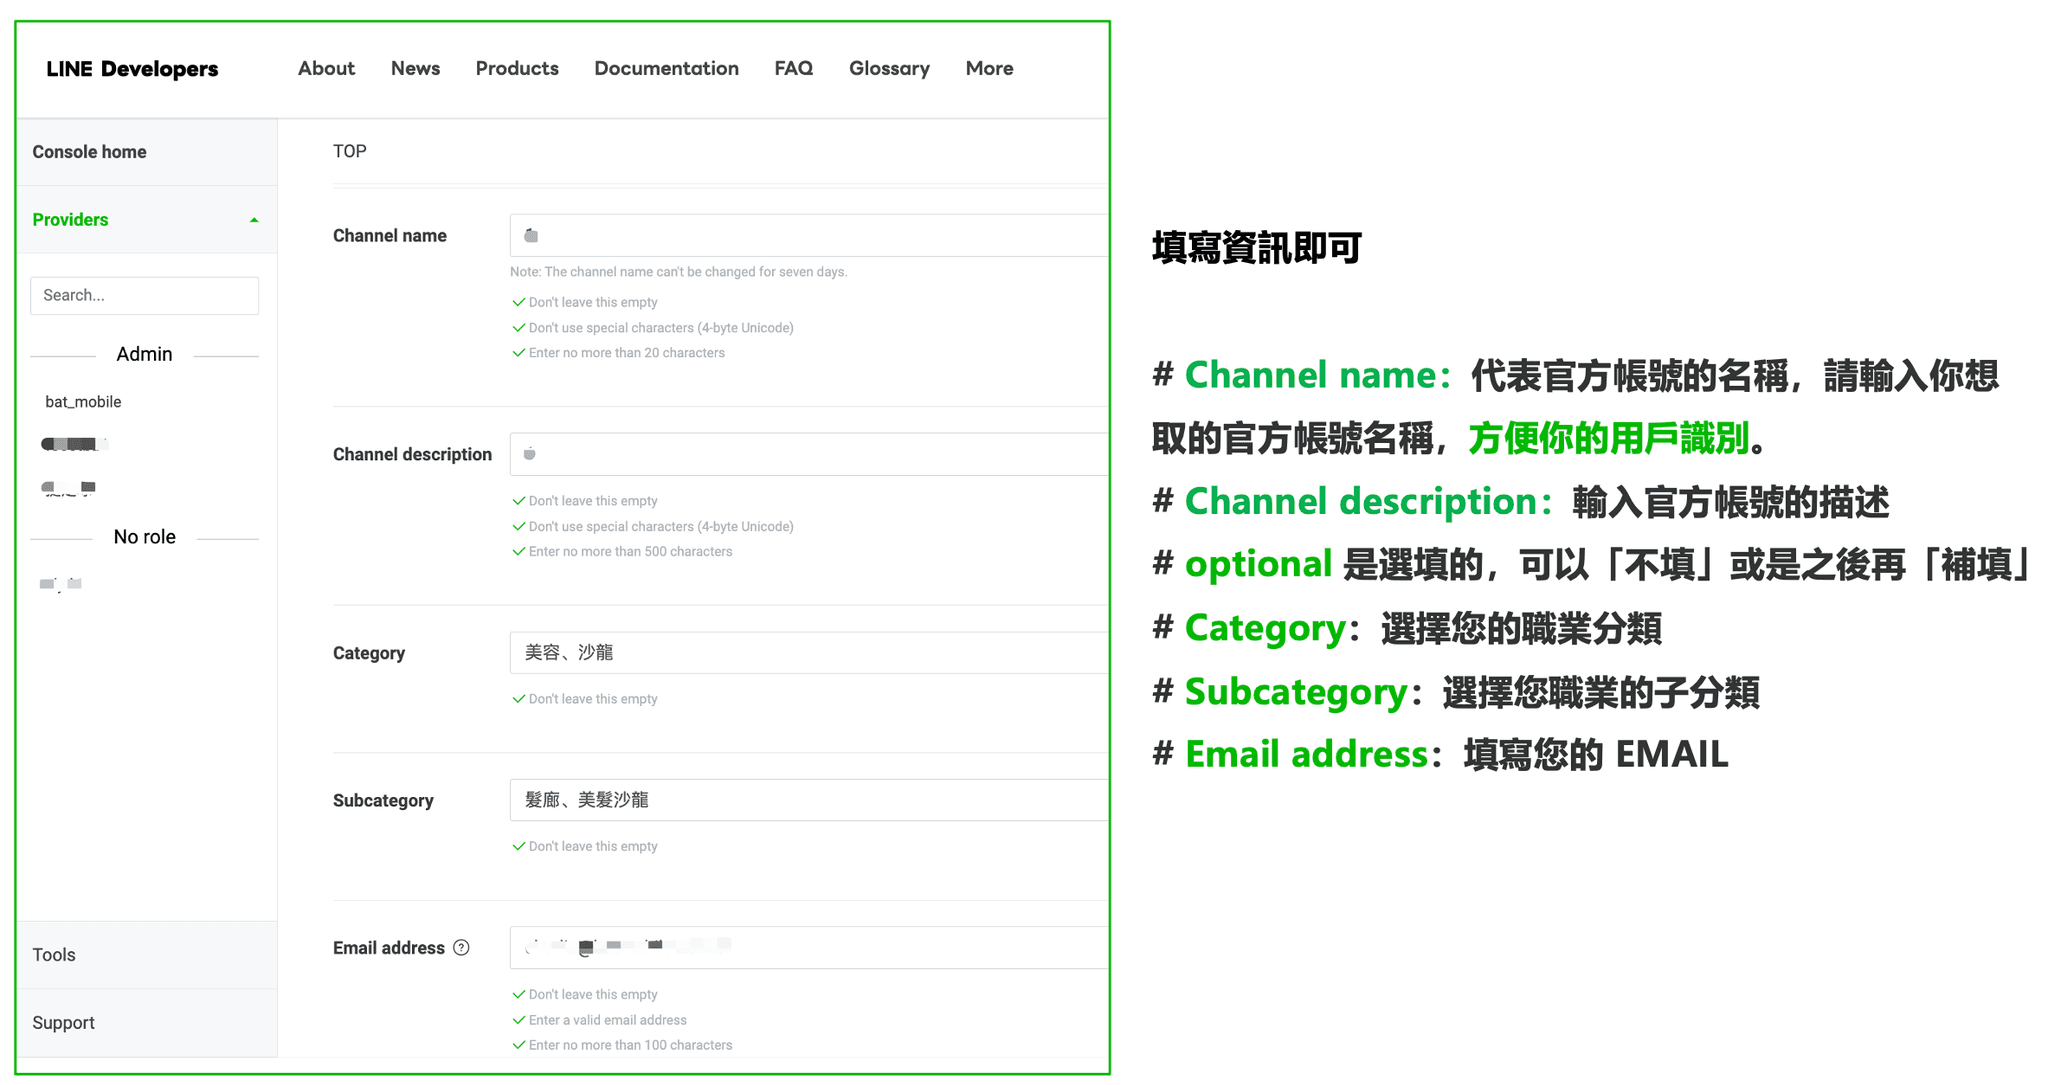Click the providers Search field

point(145,296)
